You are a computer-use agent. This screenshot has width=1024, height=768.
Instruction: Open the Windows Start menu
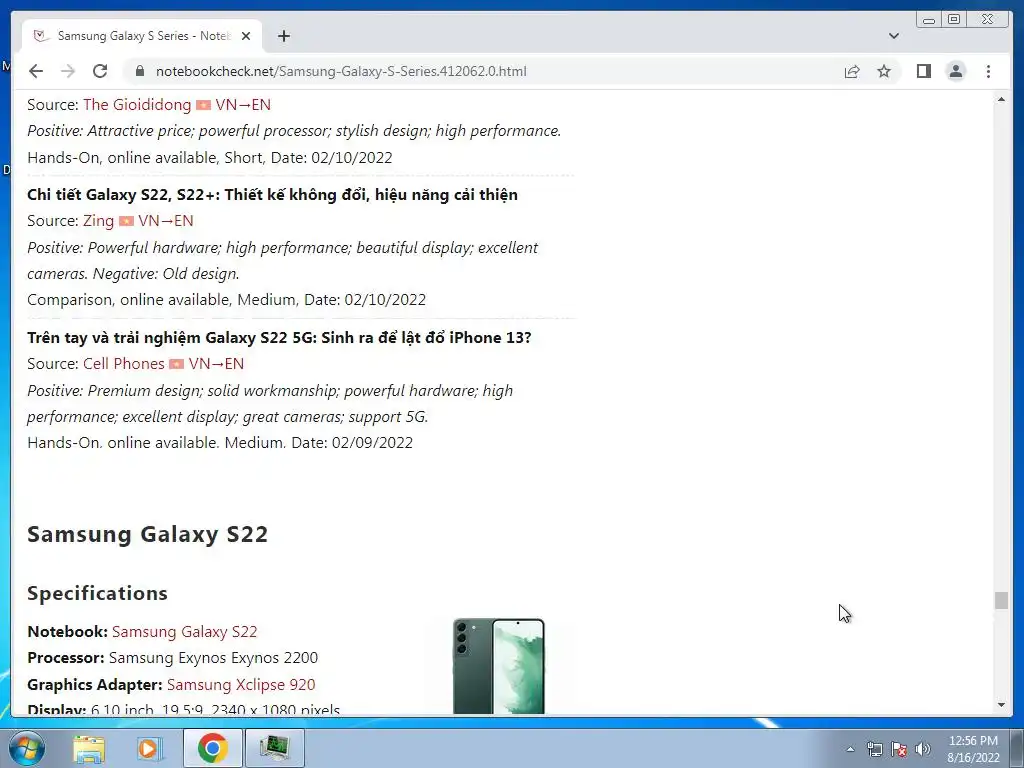click(x=26, y=748)
